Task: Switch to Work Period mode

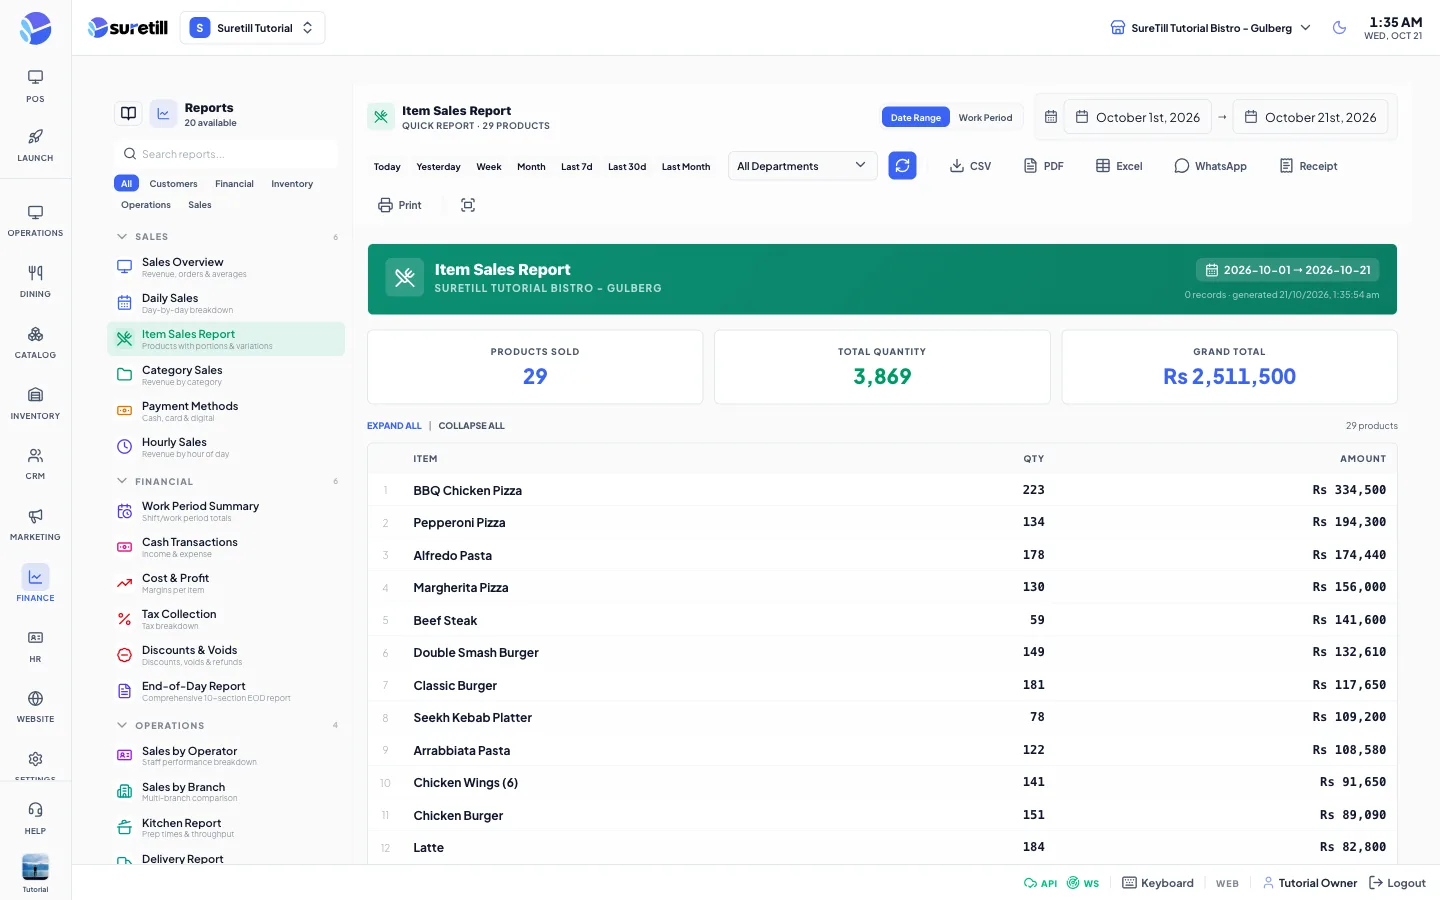Action: pyautogui.click(x=985, y=118)
